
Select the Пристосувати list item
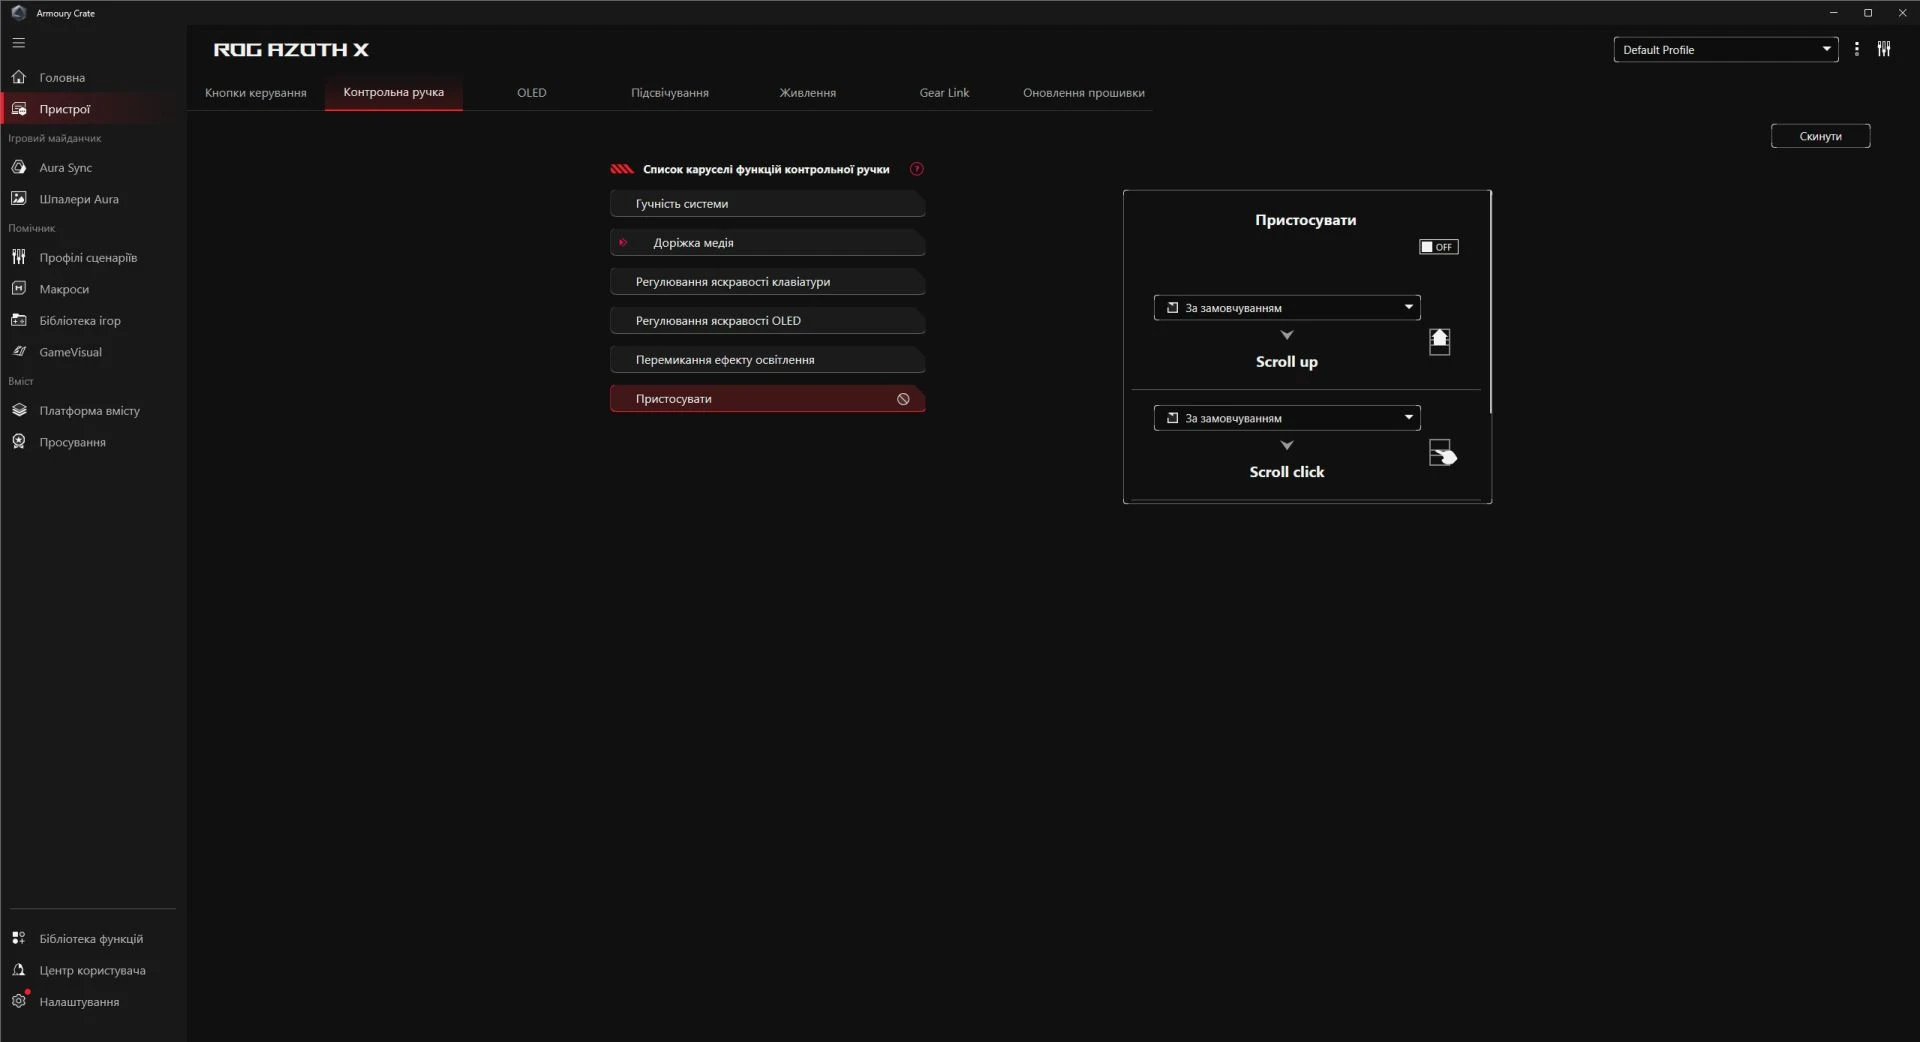coord(767,399)
